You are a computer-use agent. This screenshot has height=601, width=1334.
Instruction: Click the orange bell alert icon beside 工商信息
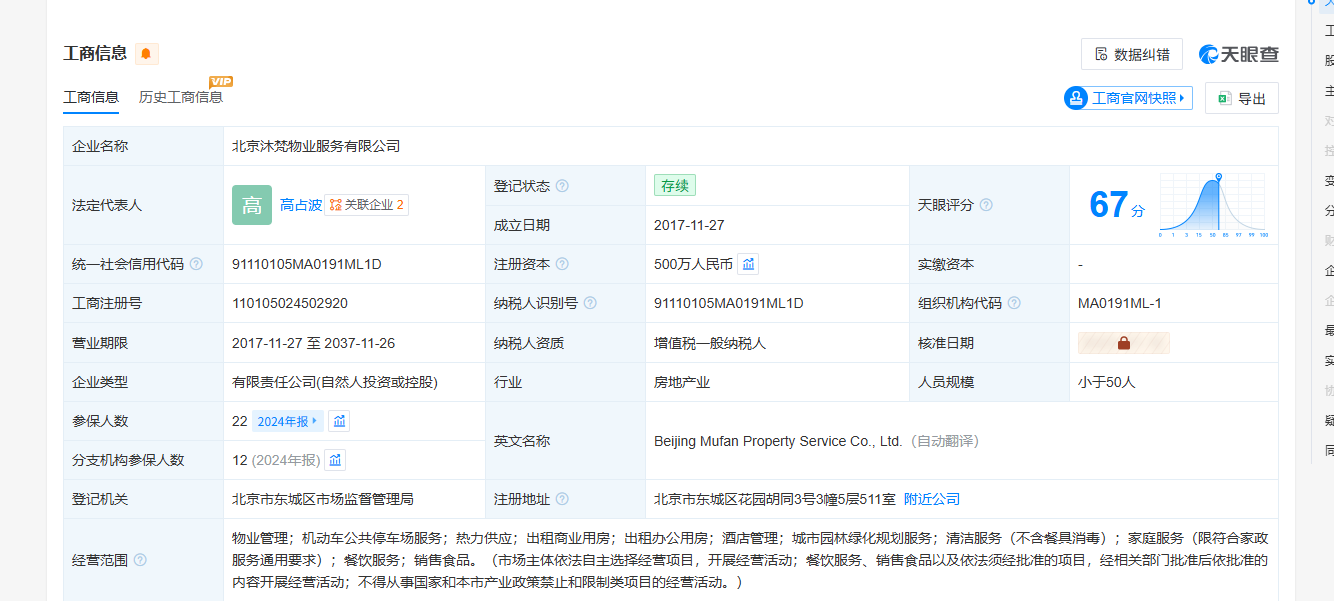tap(147, 54)
